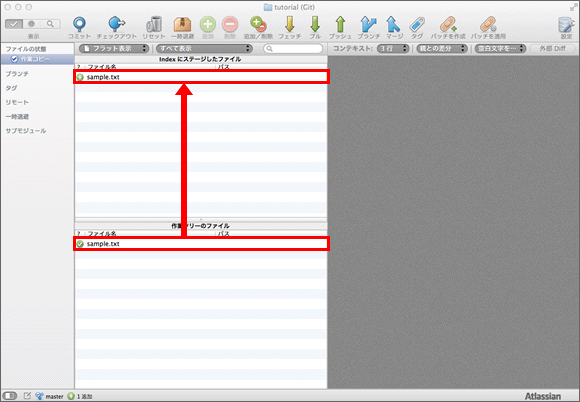Open the Branch (ブランチ) toolbar icon

point(368,24)
